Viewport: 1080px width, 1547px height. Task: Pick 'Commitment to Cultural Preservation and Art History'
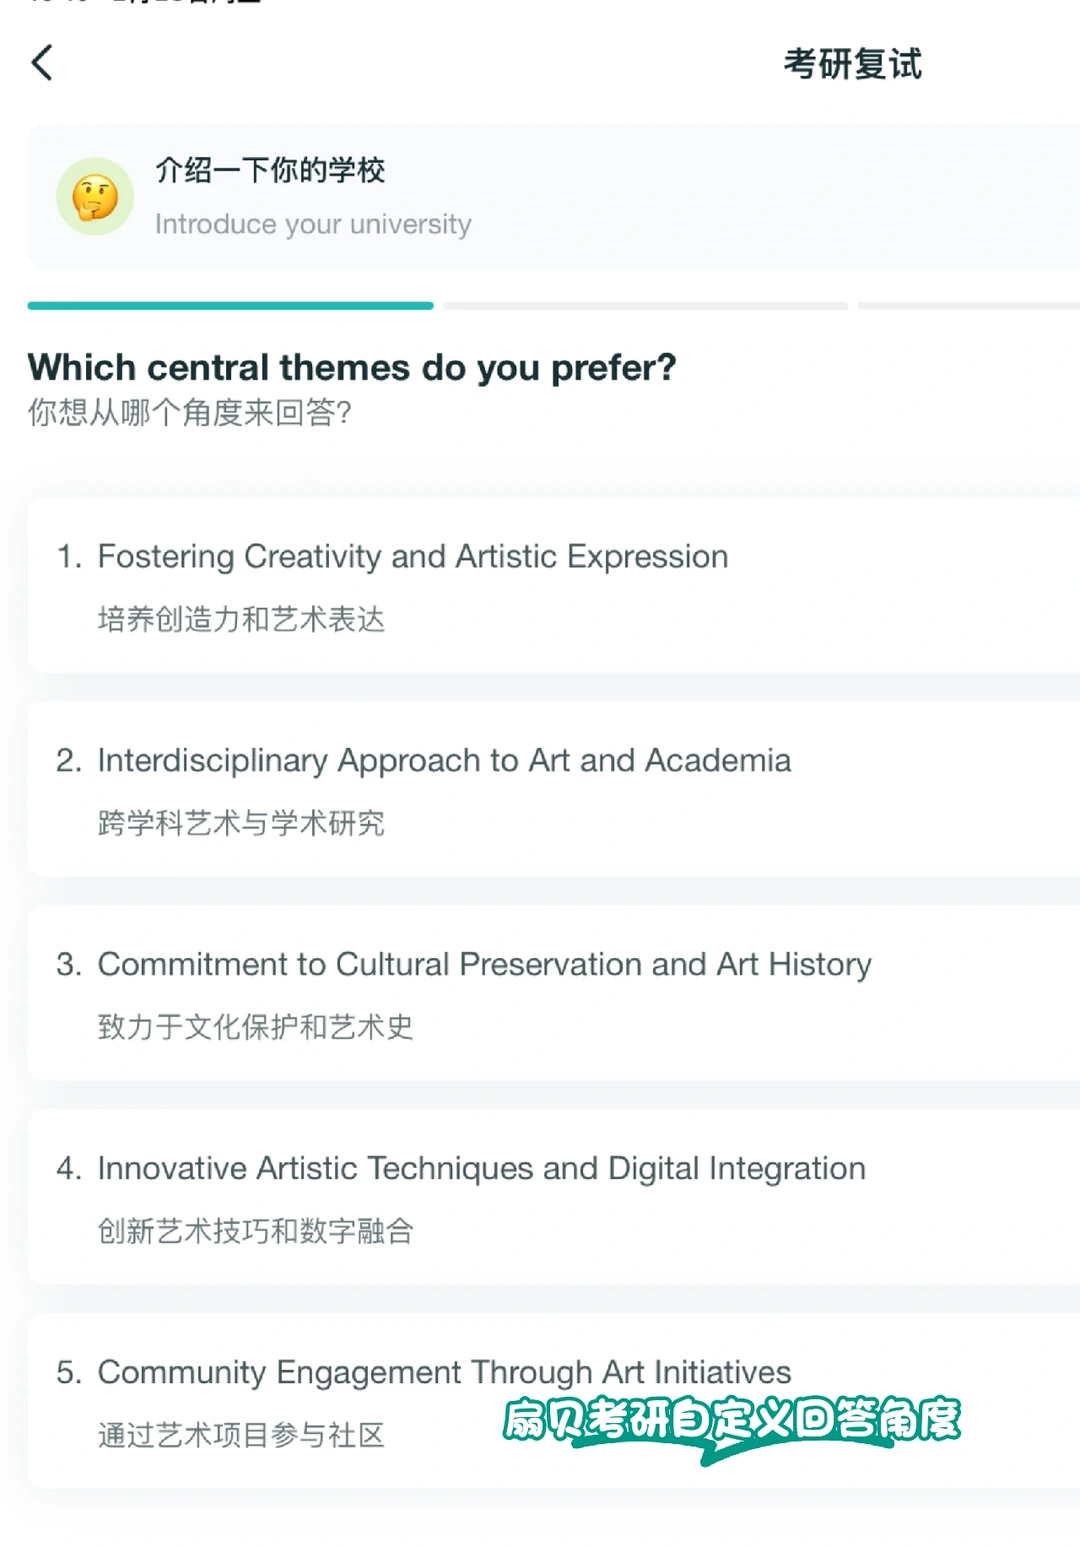point(484,964)
